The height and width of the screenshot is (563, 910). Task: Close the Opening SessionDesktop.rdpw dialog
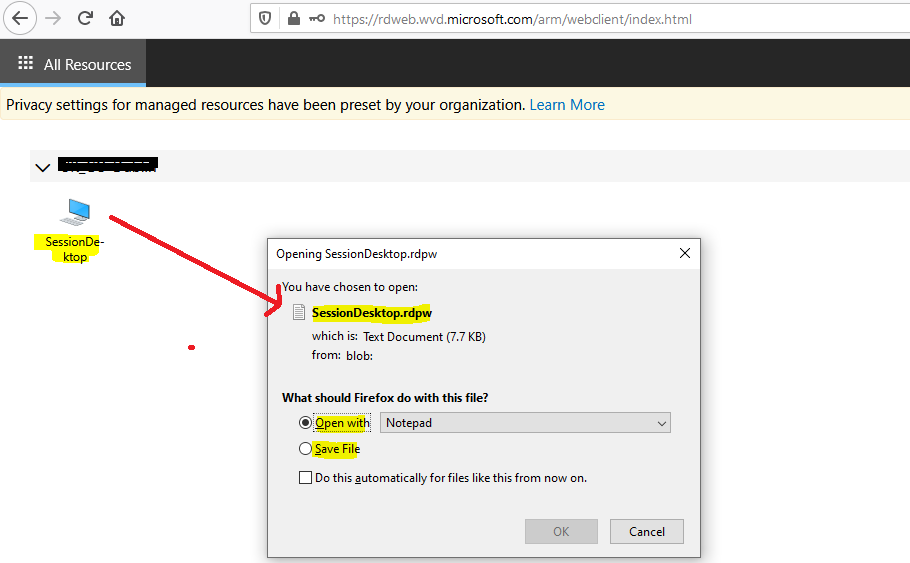coord(685,253)
